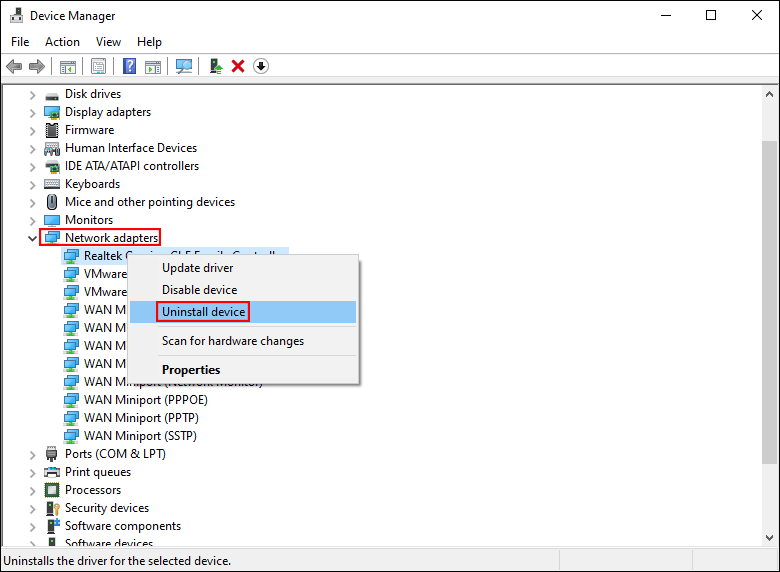Click the scrollbar down arrow
Image resolution: width=780 pixels, height=572 pixels.
[x=770, y=538]
